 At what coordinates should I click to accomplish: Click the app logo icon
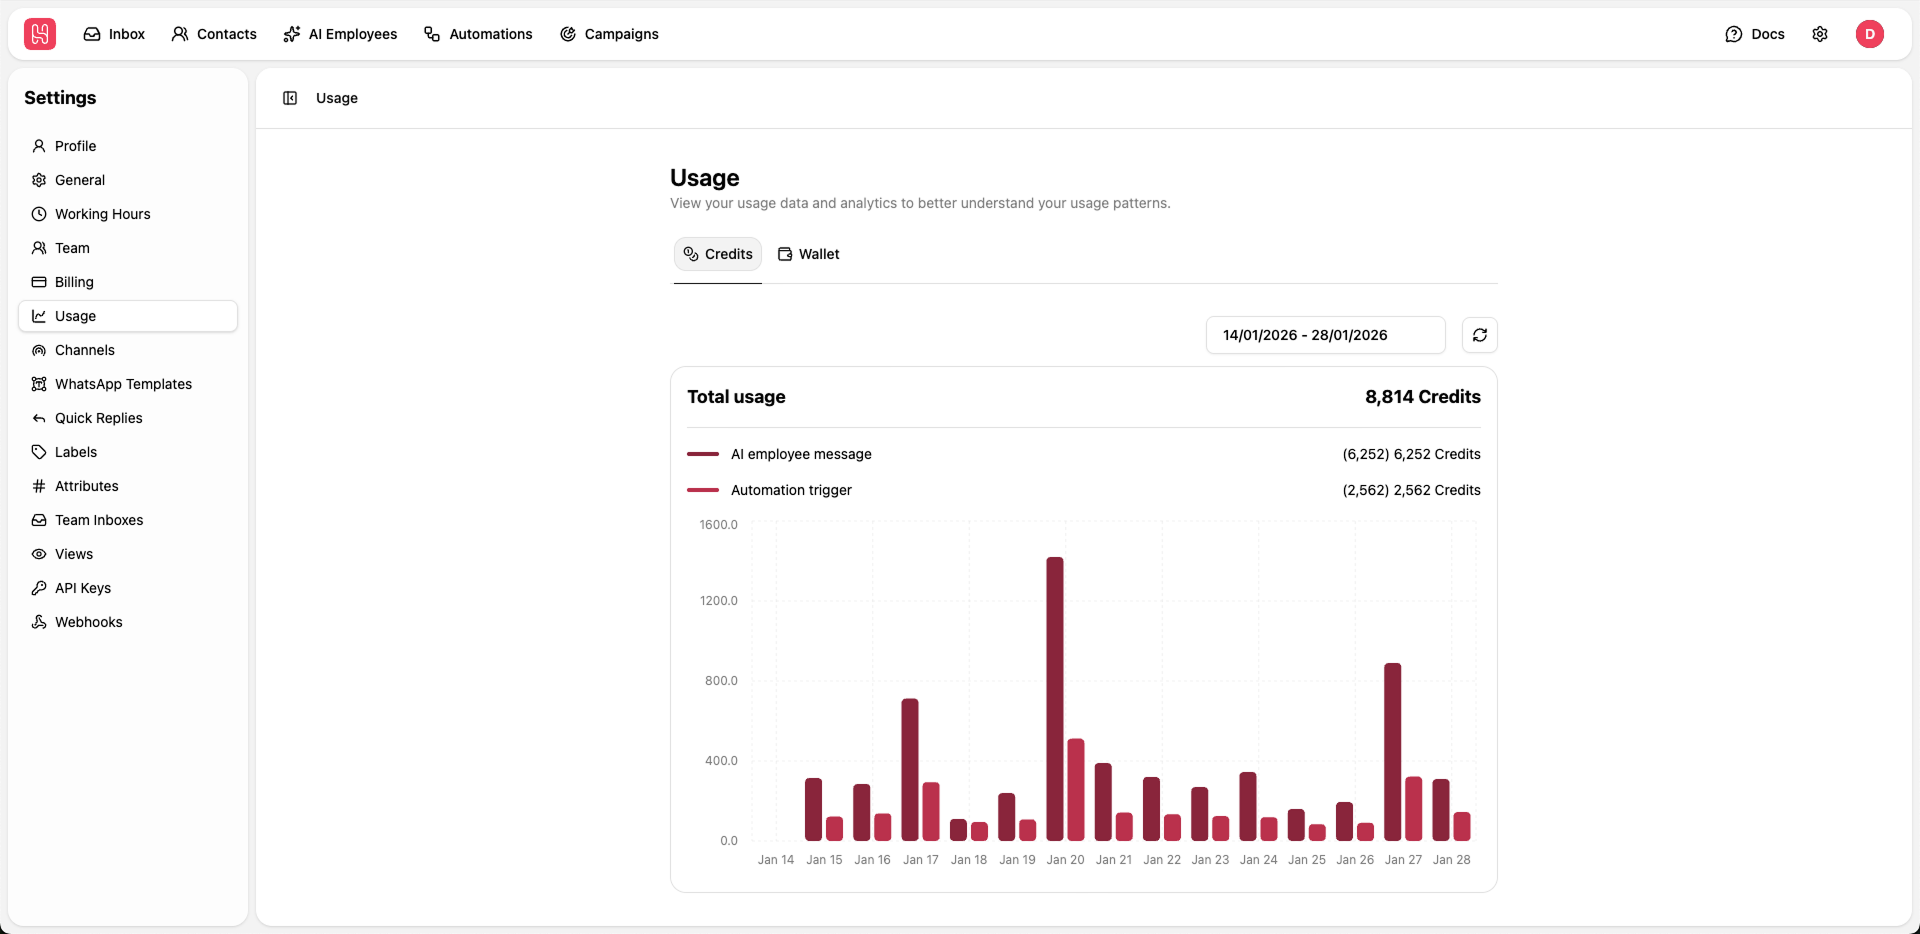point(40,34)
